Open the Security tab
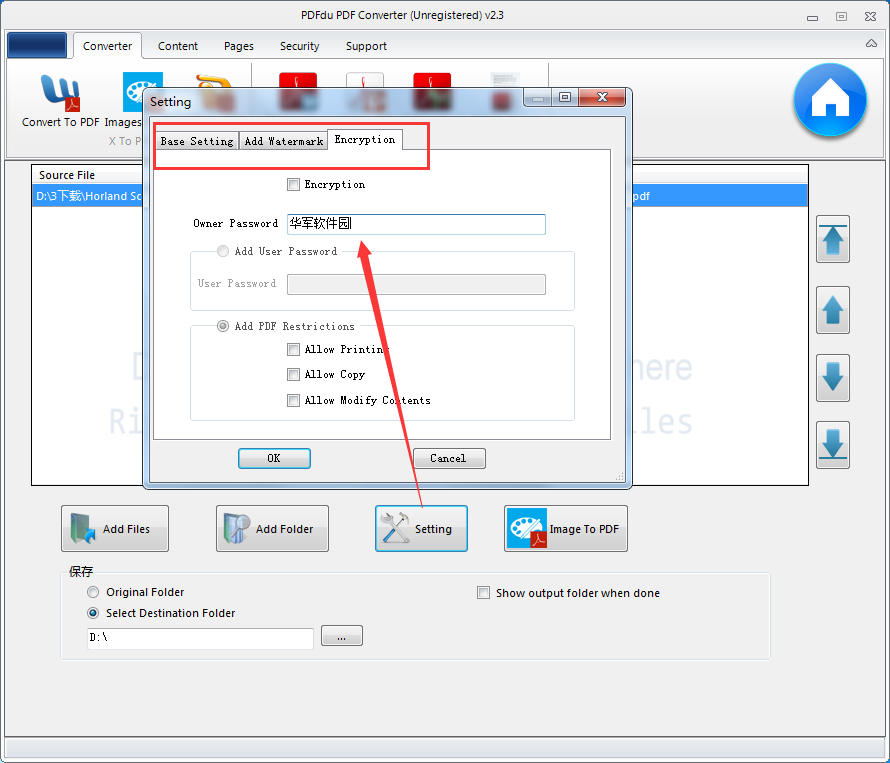The height and width of the screenshot is (763, 890). click(299, 46)
